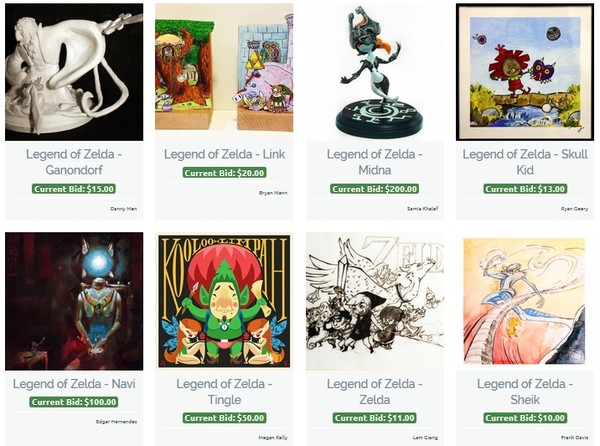This screenshot has height=446, width=600.
Task: Open the black-and-white Zelda ink drawing
Action: click(375, 301)
